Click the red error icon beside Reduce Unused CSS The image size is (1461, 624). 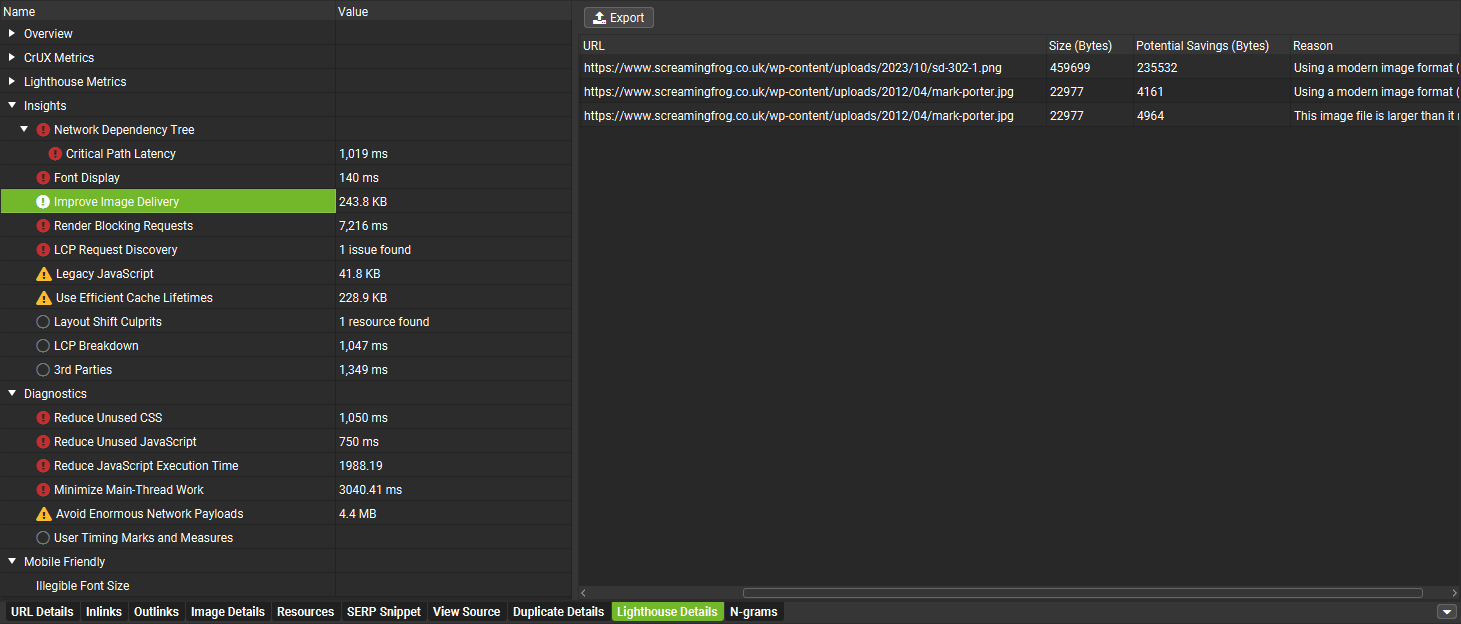coord(43,418)
